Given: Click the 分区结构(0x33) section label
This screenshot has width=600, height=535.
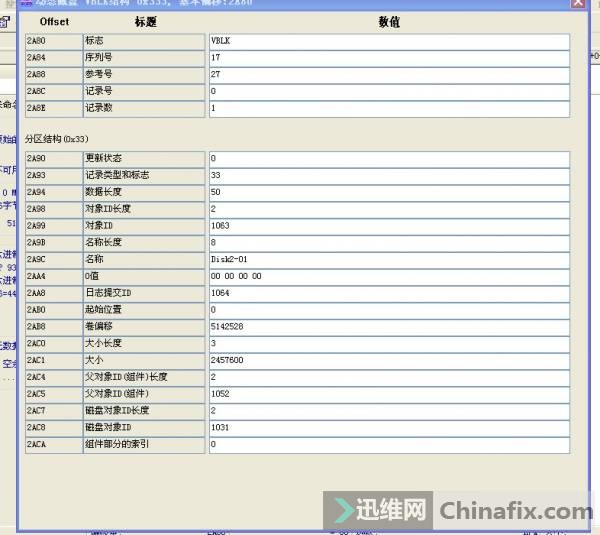Looking at the screenshot, I should click(57, 139).
